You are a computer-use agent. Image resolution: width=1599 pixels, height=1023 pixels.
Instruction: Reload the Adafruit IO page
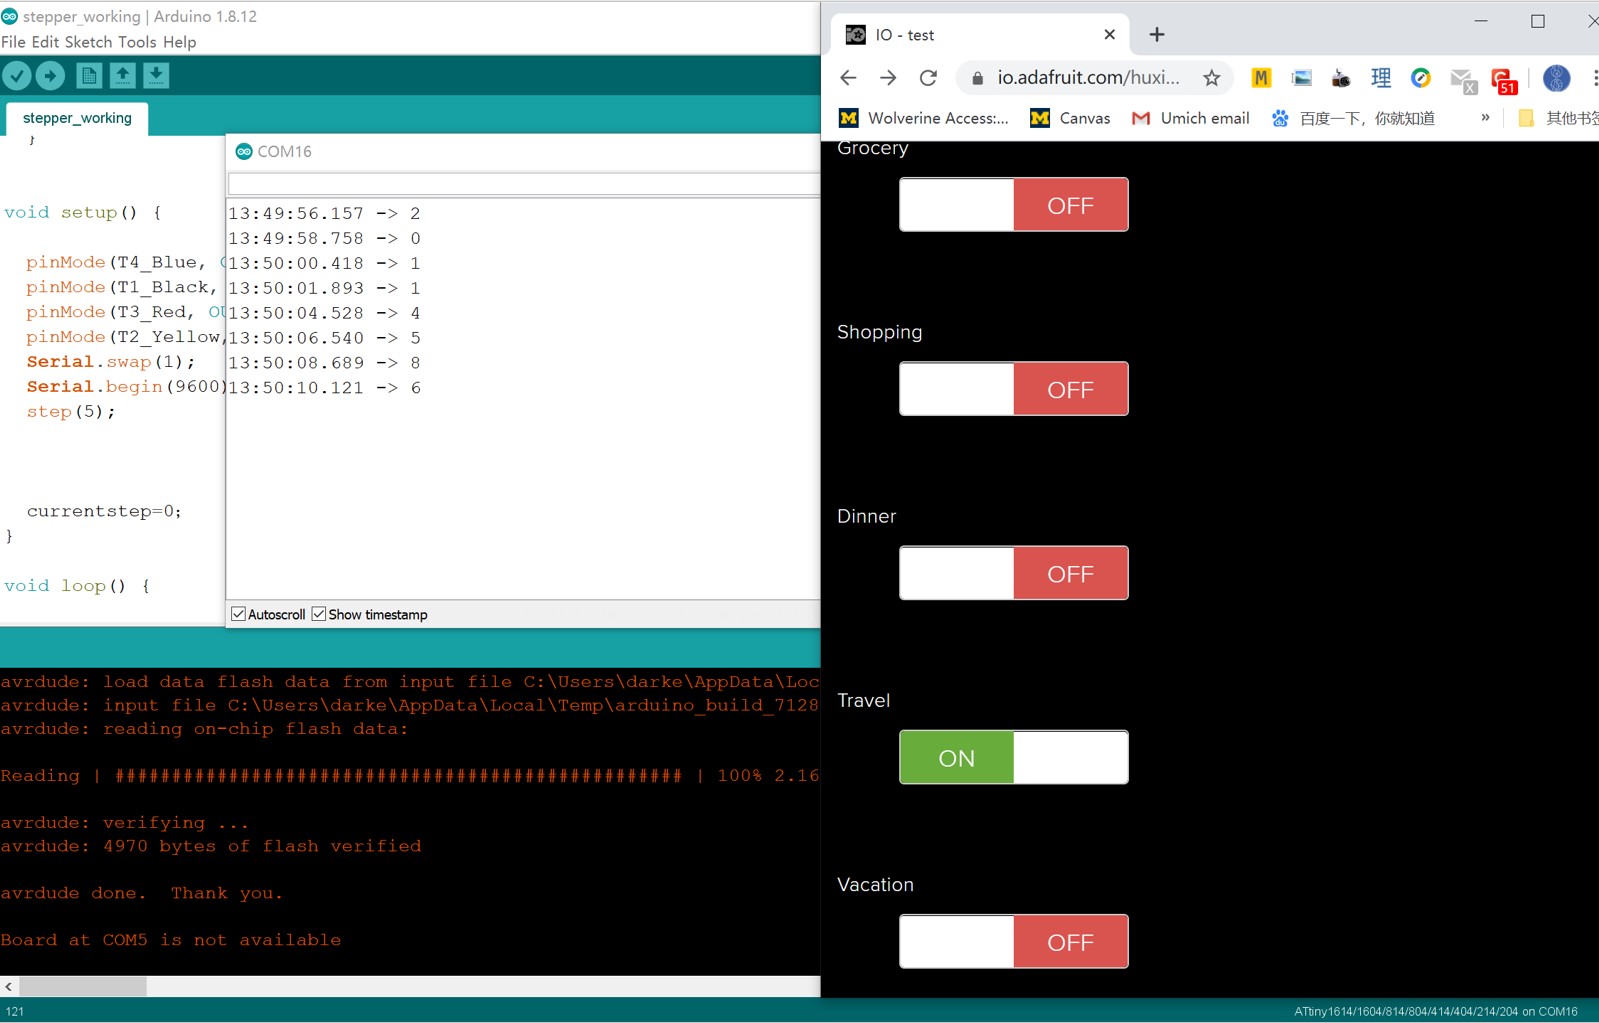click(x=928, y=77)
